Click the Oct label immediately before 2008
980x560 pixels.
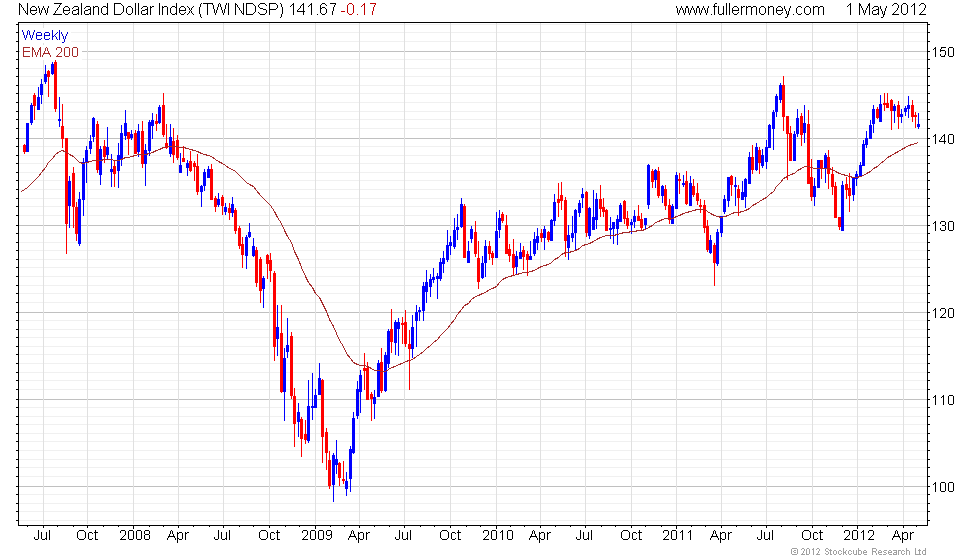[x=87, y=535]
